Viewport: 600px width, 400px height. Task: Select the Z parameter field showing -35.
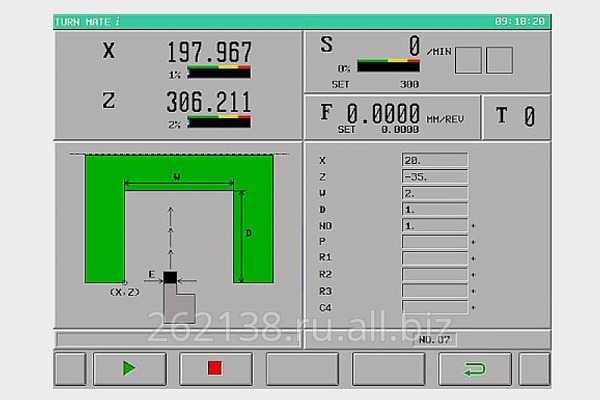434,176
